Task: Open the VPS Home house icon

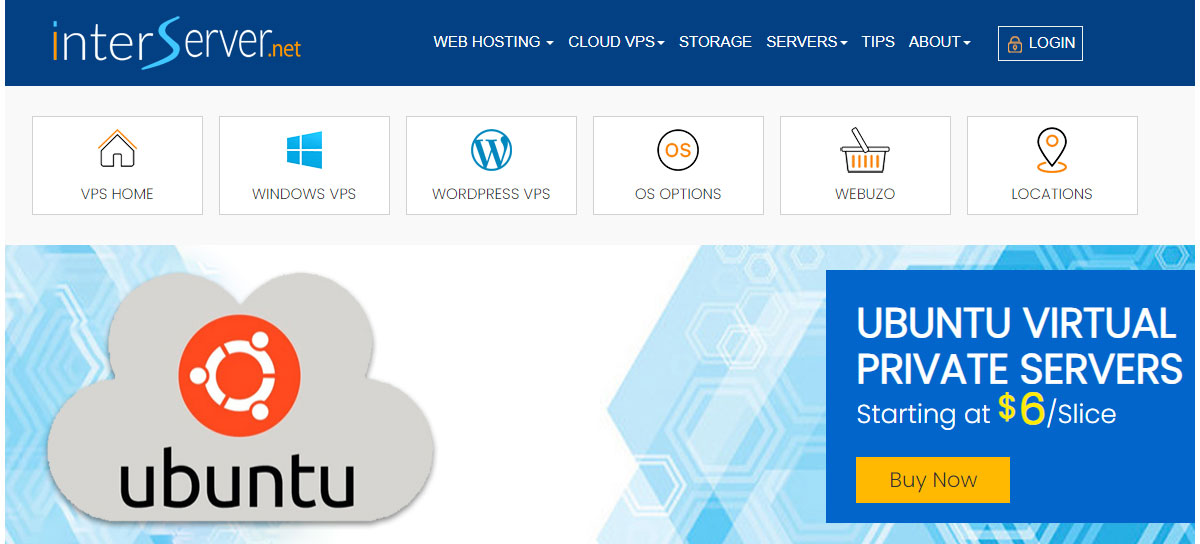Action: coord(117,149)
